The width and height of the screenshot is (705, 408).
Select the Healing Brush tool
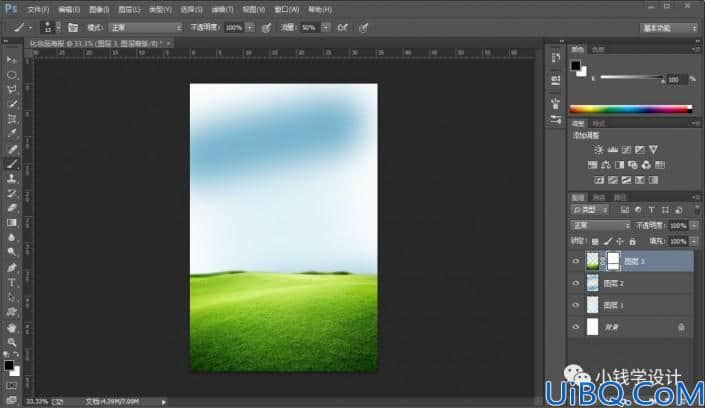click(12, 149)
